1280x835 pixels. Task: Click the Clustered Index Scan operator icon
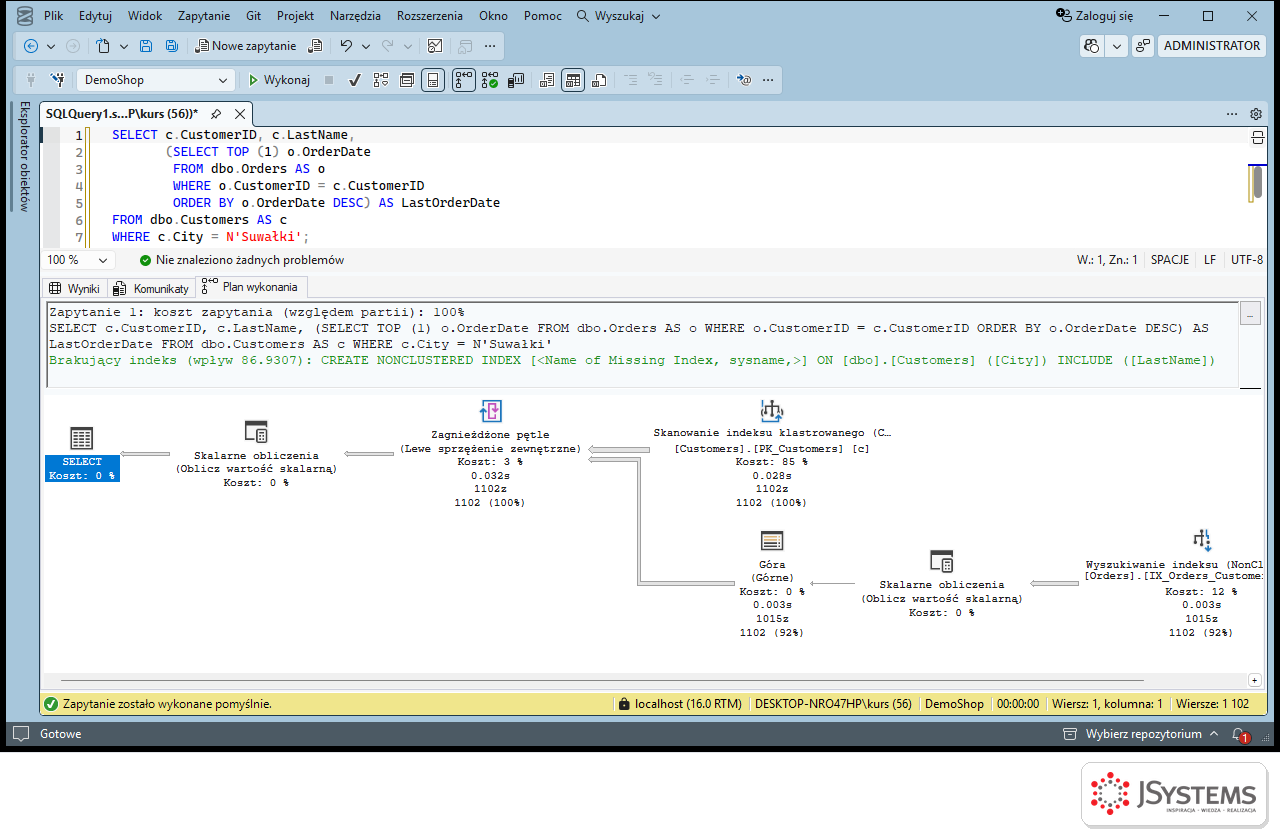pyautogui.click(x=772, y=410)
